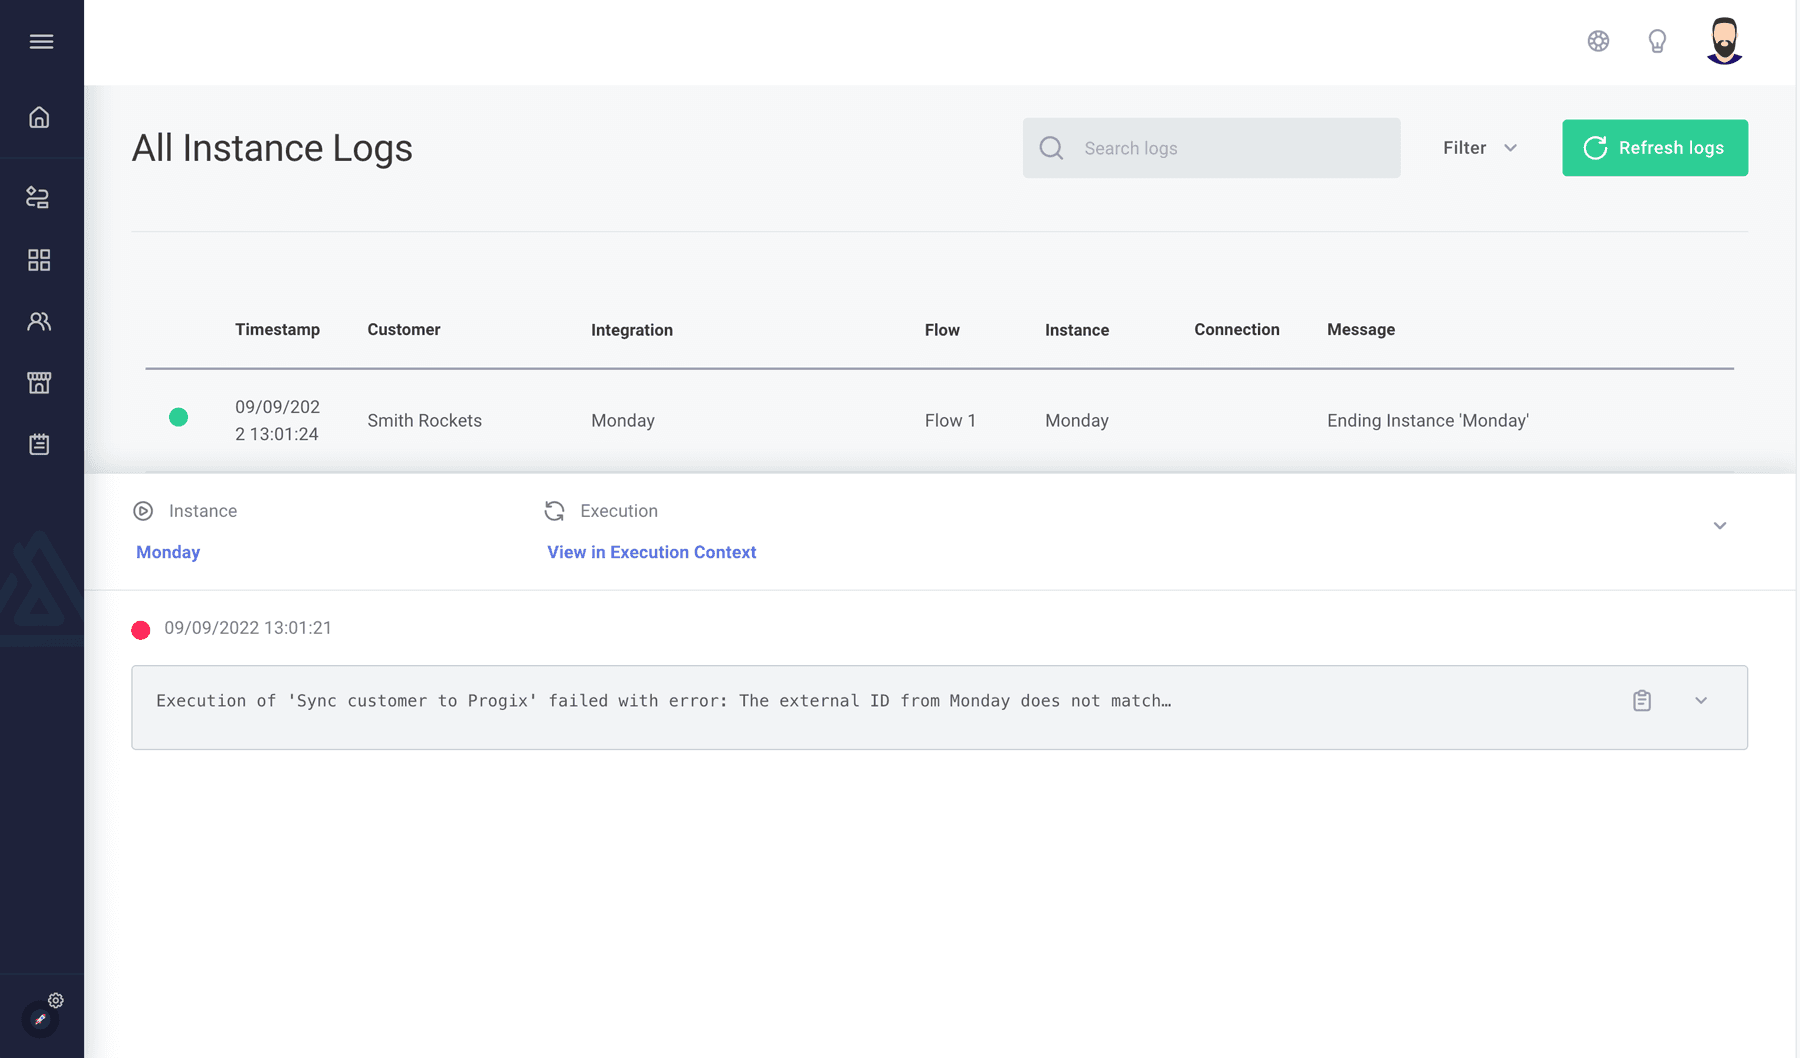
Task: Click the lightbulb tips icon
Action: click(1657, 41)
